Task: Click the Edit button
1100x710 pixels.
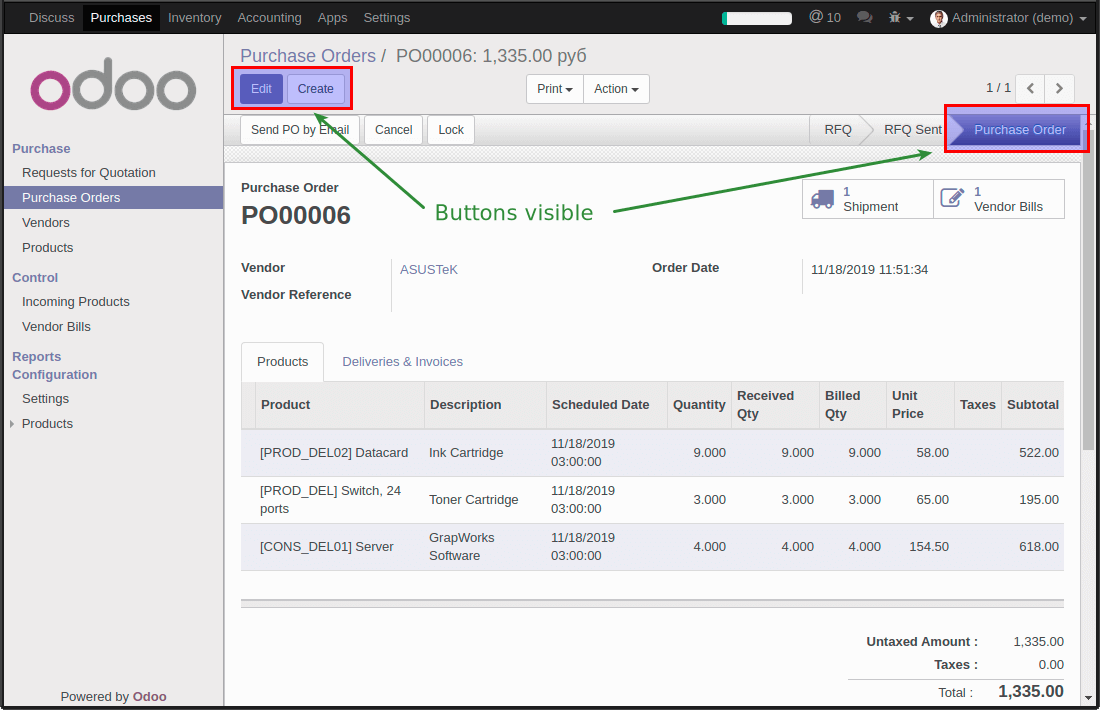Action: coord(261,89)
